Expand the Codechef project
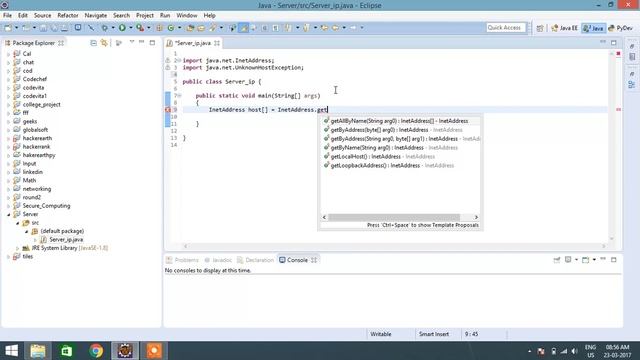 (9, 79)
